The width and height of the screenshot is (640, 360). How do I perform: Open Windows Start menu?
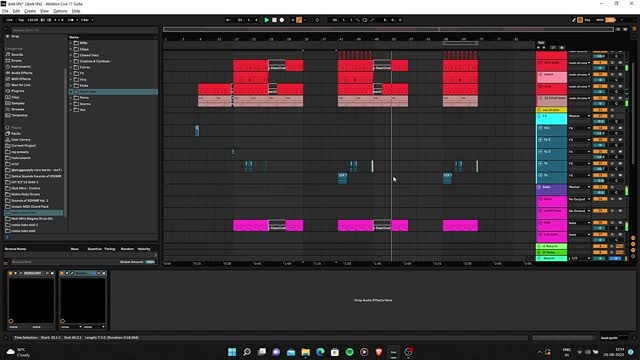point(232,352)
